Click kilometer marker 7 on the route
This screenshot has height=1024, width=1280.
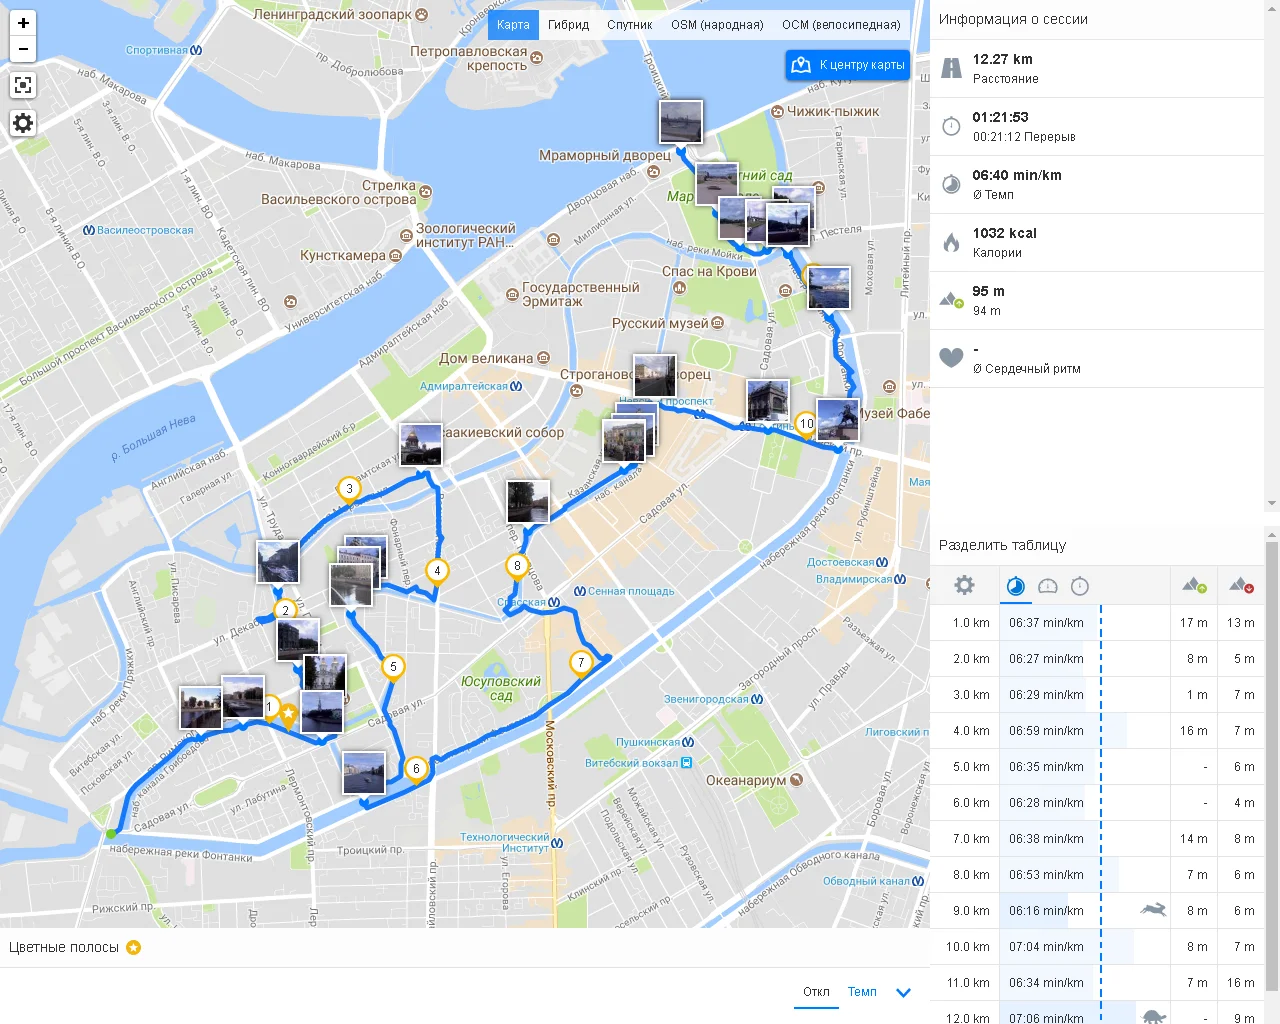(x=581, y=663)
